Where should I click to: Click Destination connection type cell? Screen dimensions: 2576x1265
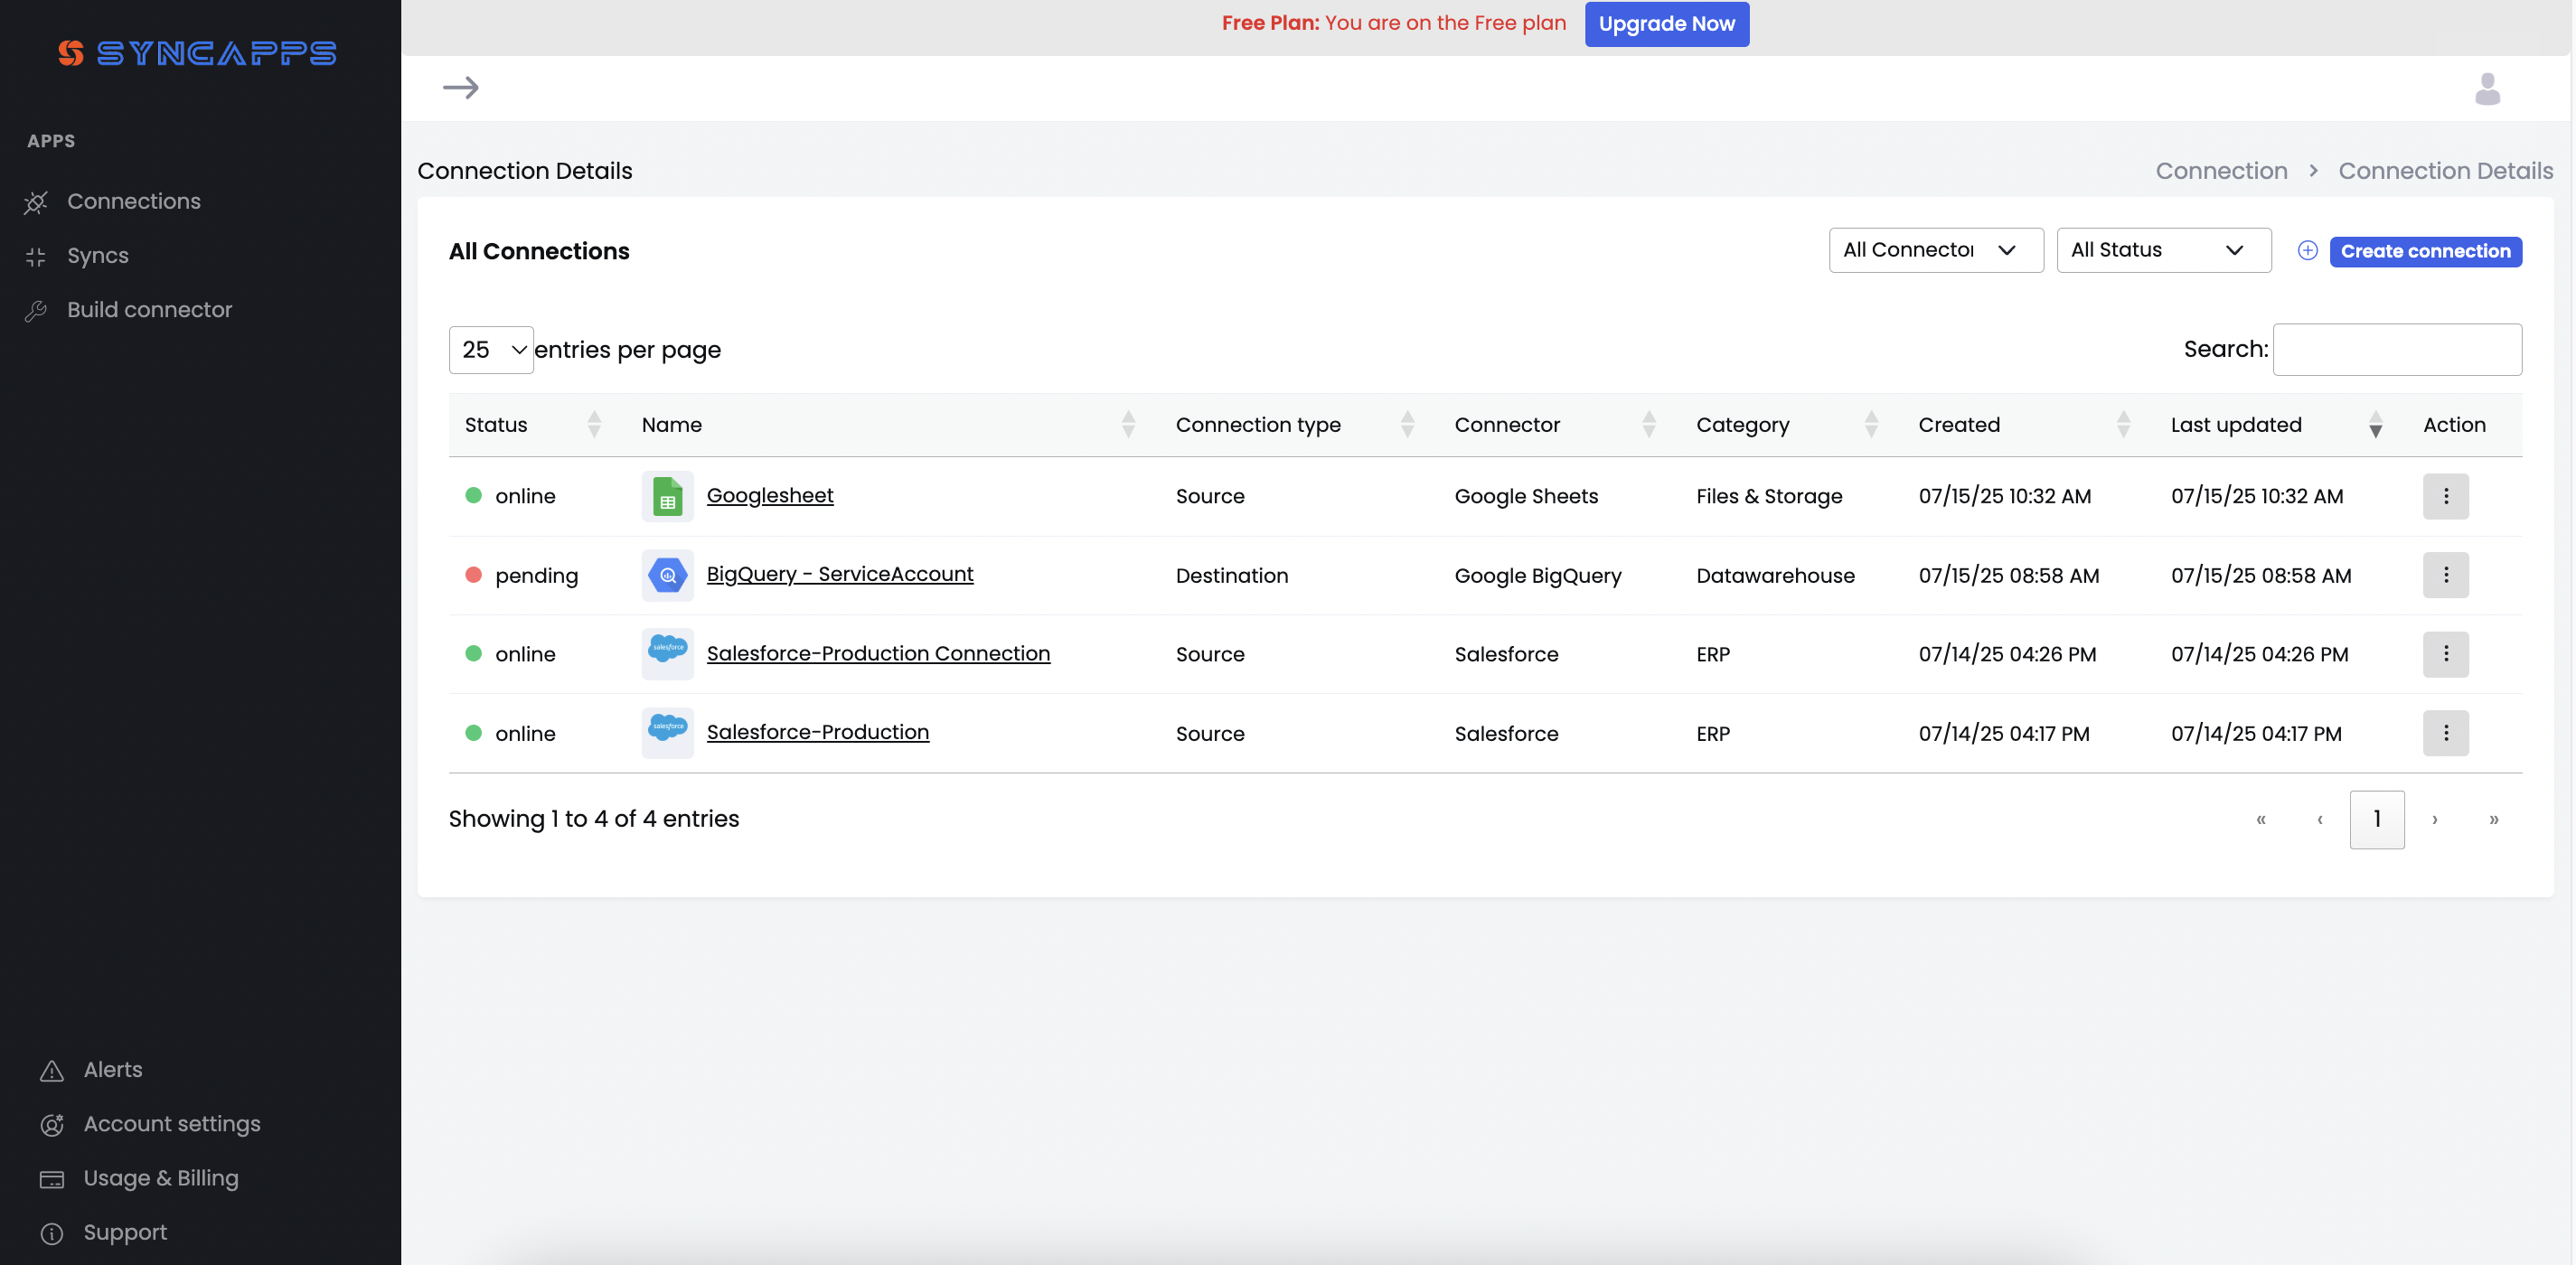coord(1232,576)
